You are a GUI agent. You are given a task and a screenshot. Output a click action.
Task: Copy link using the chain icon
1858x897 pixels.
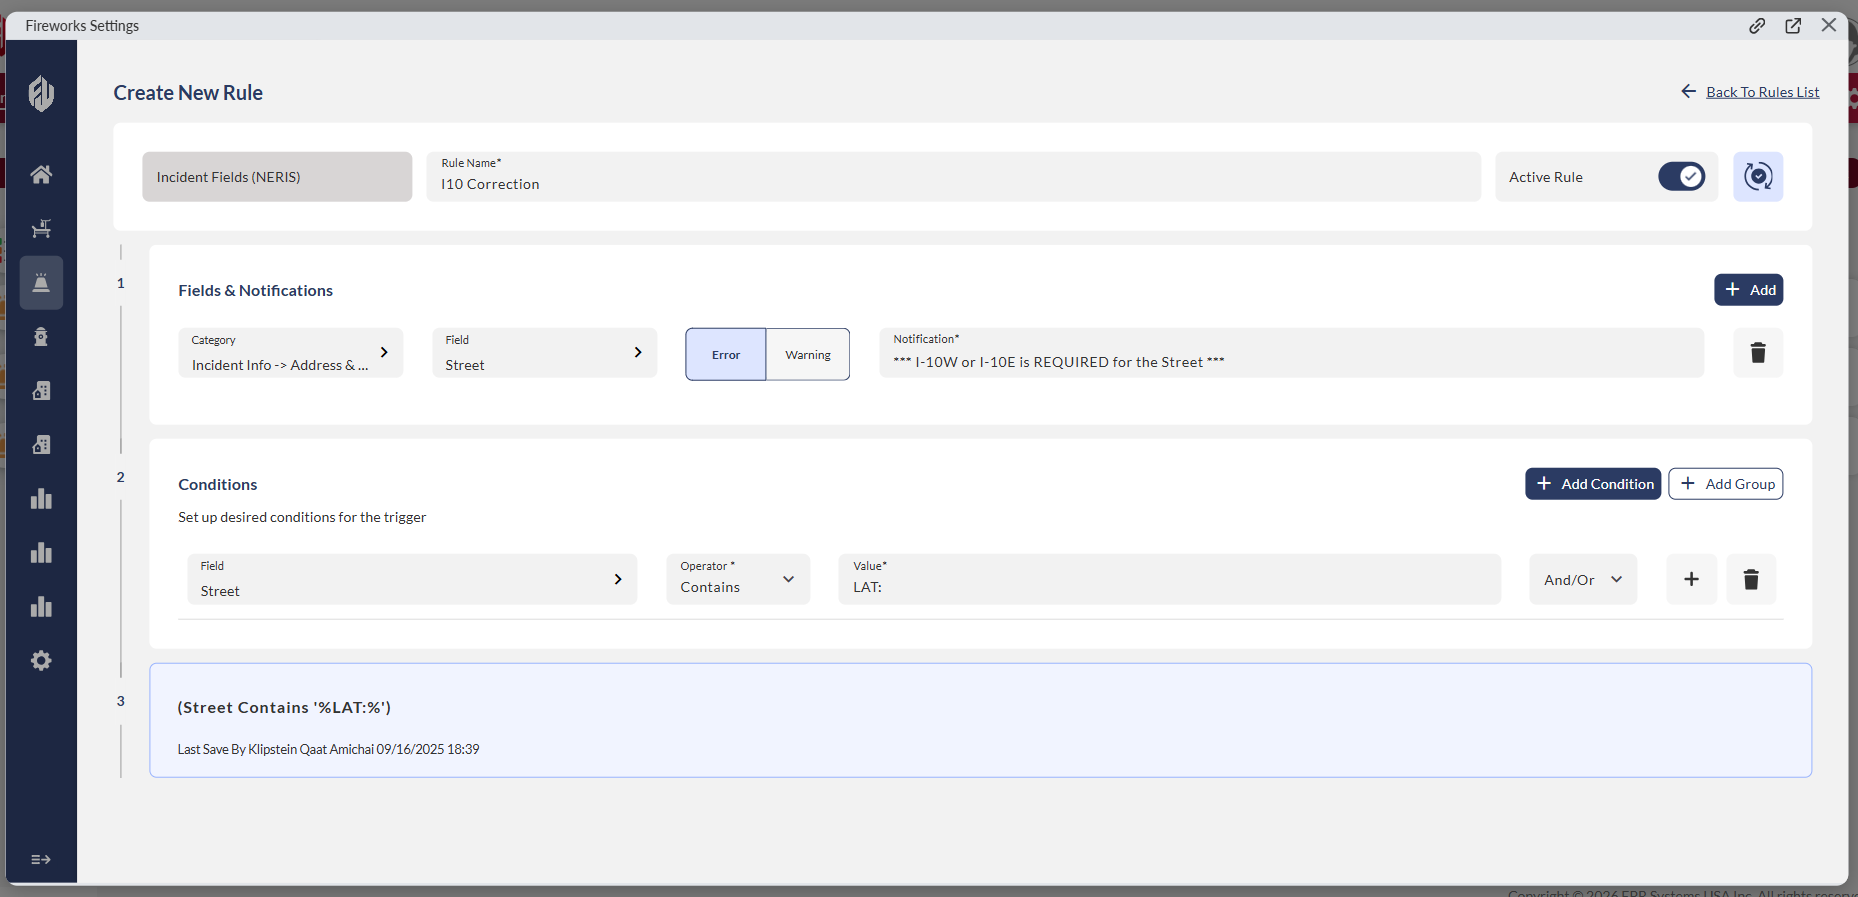[1757, 26]
